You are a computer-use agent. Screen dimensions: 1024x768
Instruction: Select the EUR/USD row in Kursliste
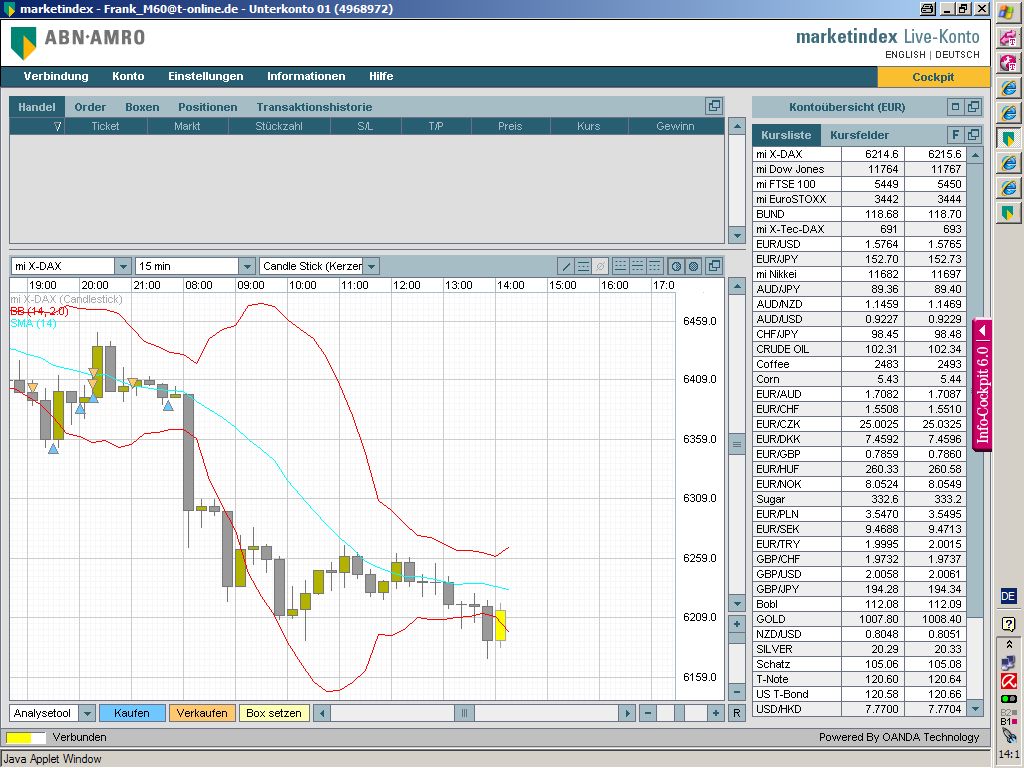pos(859,244)
